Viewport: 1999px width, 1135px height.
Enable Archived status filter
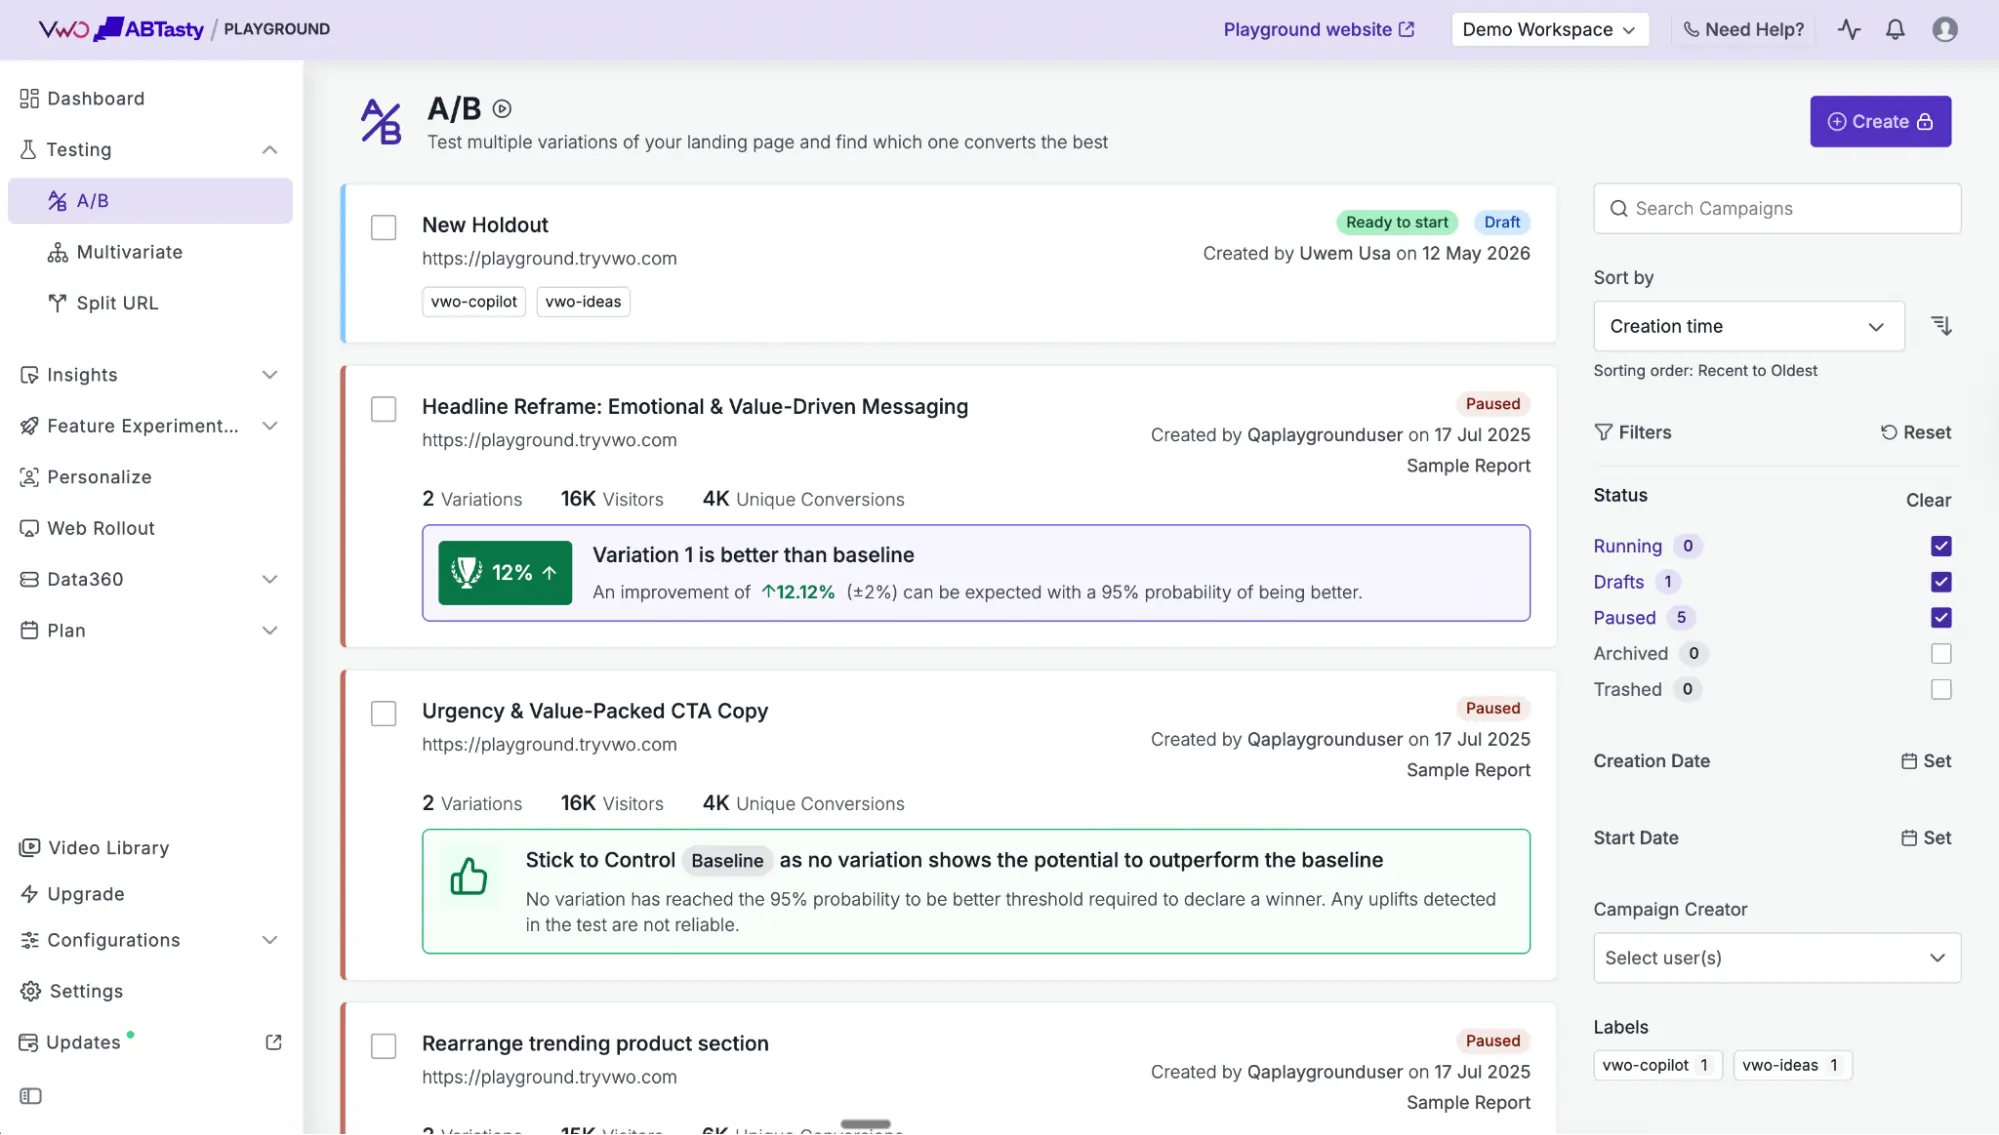pyautogui.click(x=1941, y=654)
